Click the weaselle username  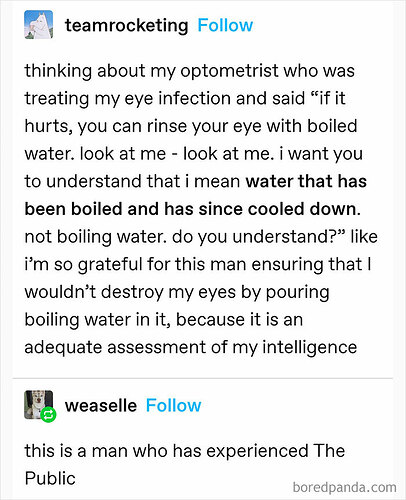point(101,406)
